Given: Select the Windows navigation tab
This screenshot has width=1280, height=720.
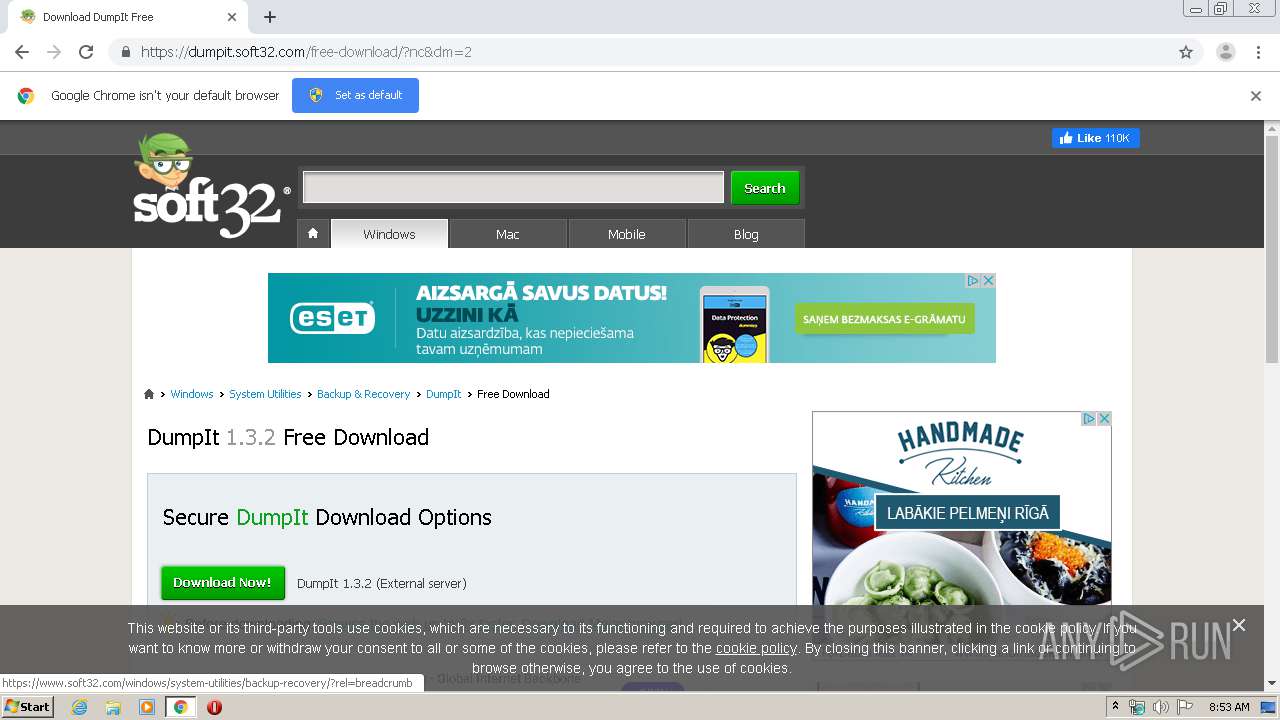Looking at the screenshot, I should coord(389,234).
